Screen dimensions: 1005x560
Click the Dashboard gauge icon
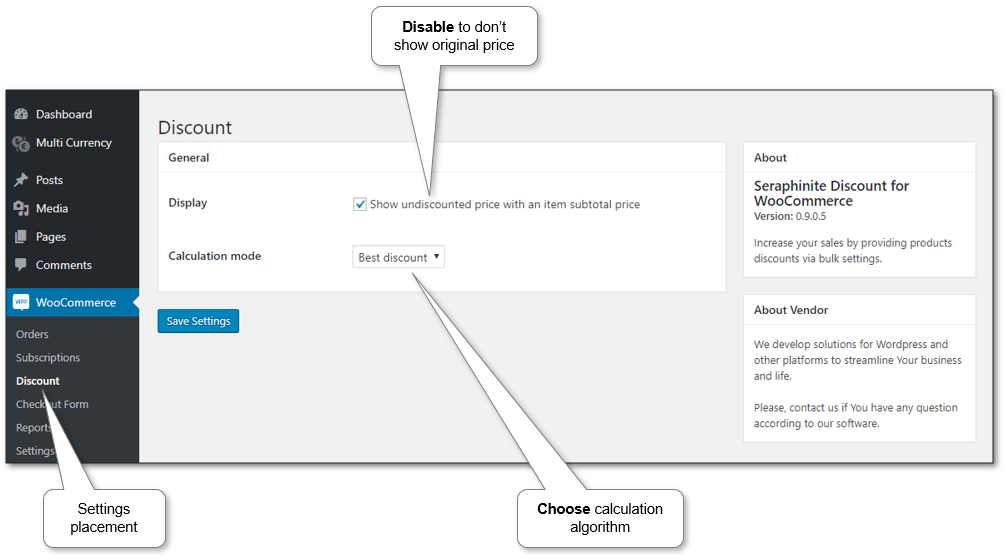[x=21, y=114]
